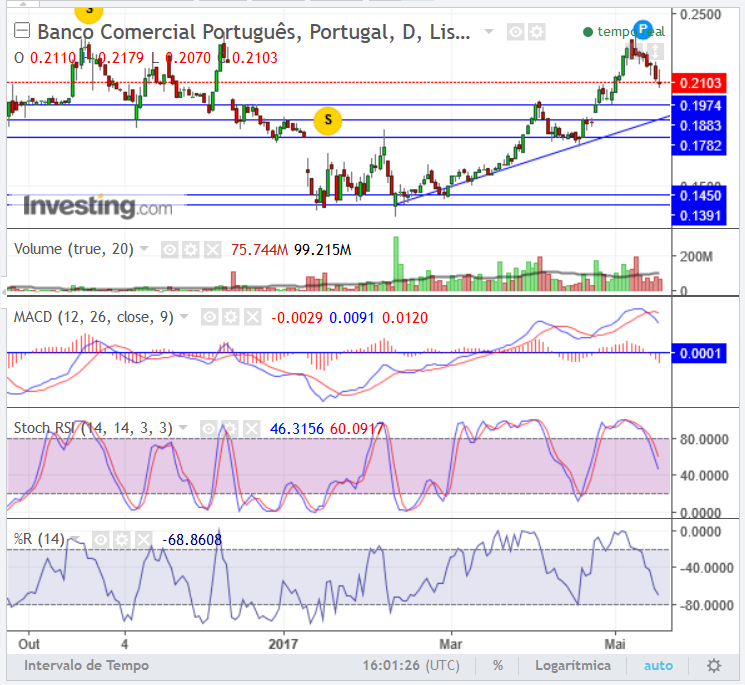
Task: Open Stoch RSI settings gear
Action: point(230,429)
